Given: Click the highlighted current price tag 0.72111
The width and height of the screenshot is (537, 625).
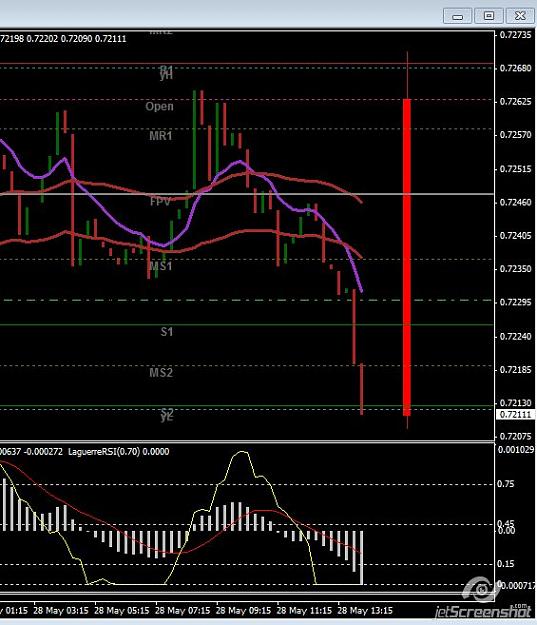Looking at the screenshot, I should pyautogui.click(x=515, y=415).
